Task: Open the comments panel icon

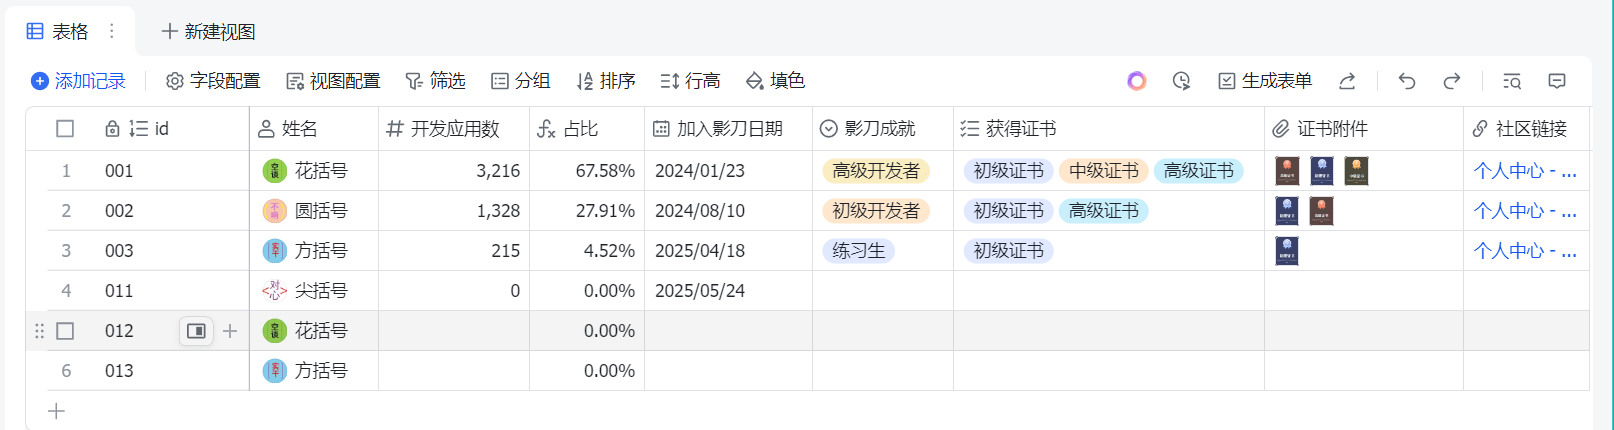Action: coord(1557,81)
